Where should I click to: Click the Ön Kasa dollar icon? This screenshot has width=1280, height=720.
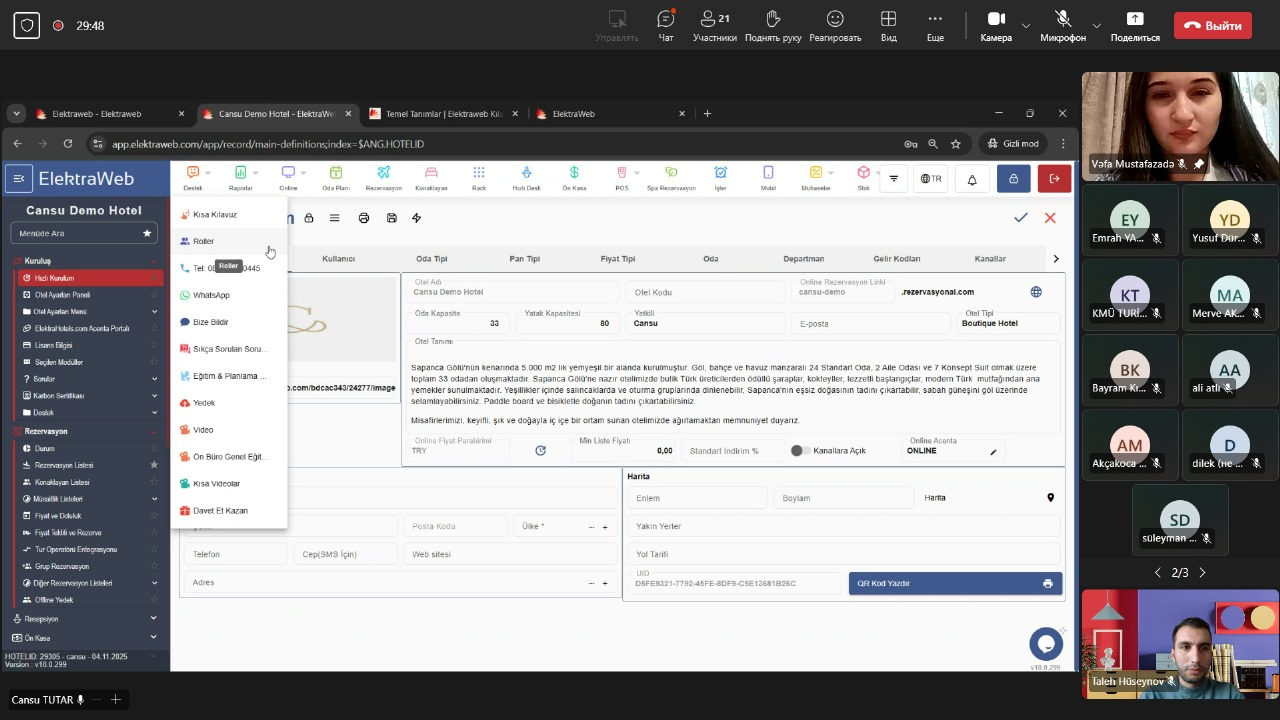tap(574, 174)
